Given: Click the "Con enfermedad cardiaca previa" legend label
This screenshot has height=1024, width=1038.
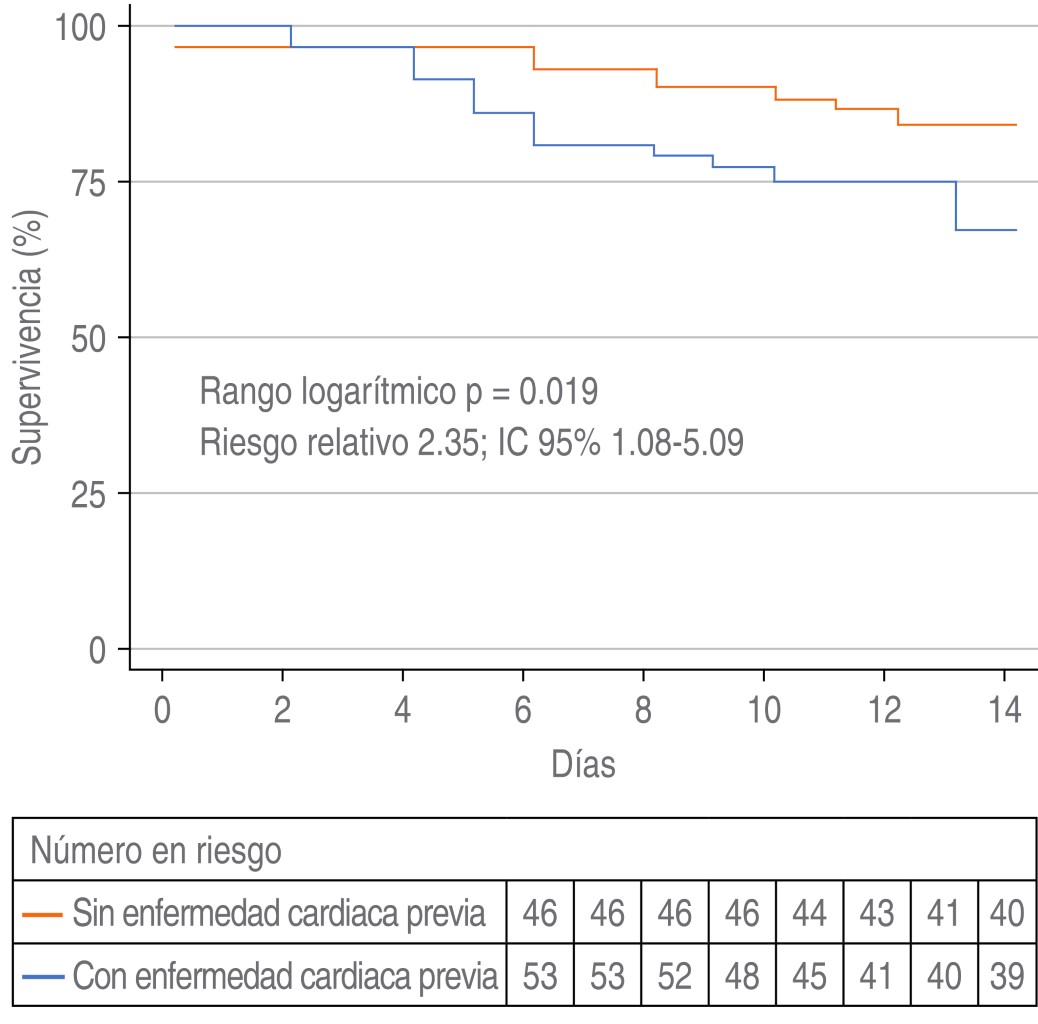Looking at the screenshot, I should click(285, 975).
